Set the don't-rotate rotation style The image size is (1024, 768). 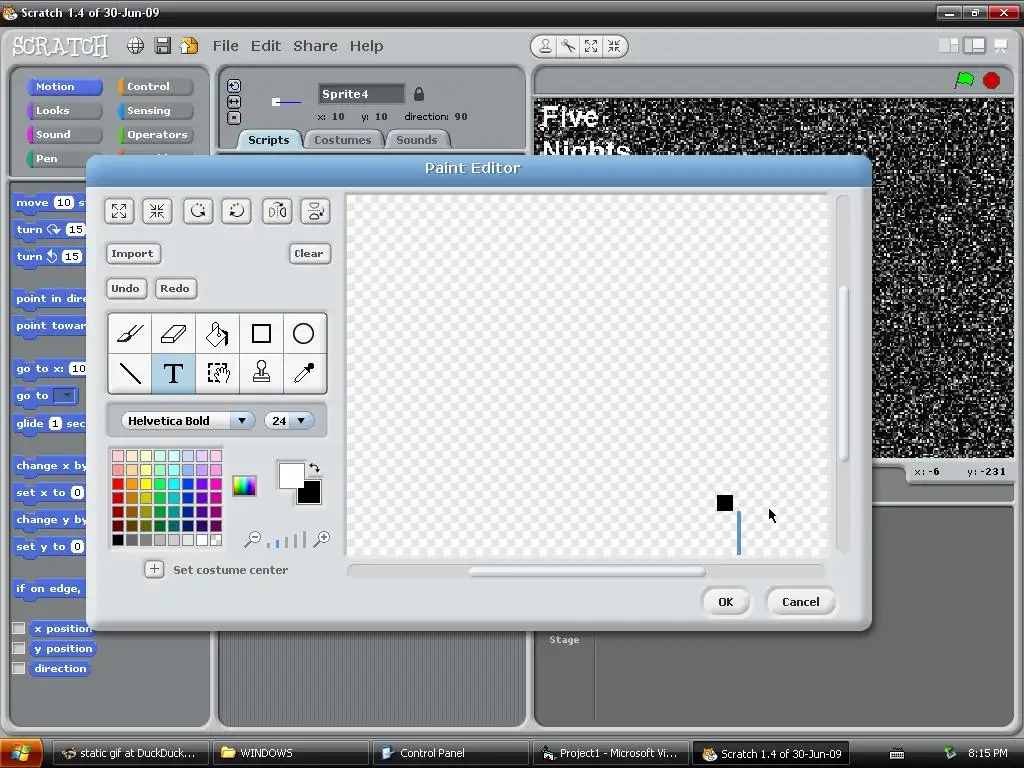pyautogui.click(x=234, y=118)
